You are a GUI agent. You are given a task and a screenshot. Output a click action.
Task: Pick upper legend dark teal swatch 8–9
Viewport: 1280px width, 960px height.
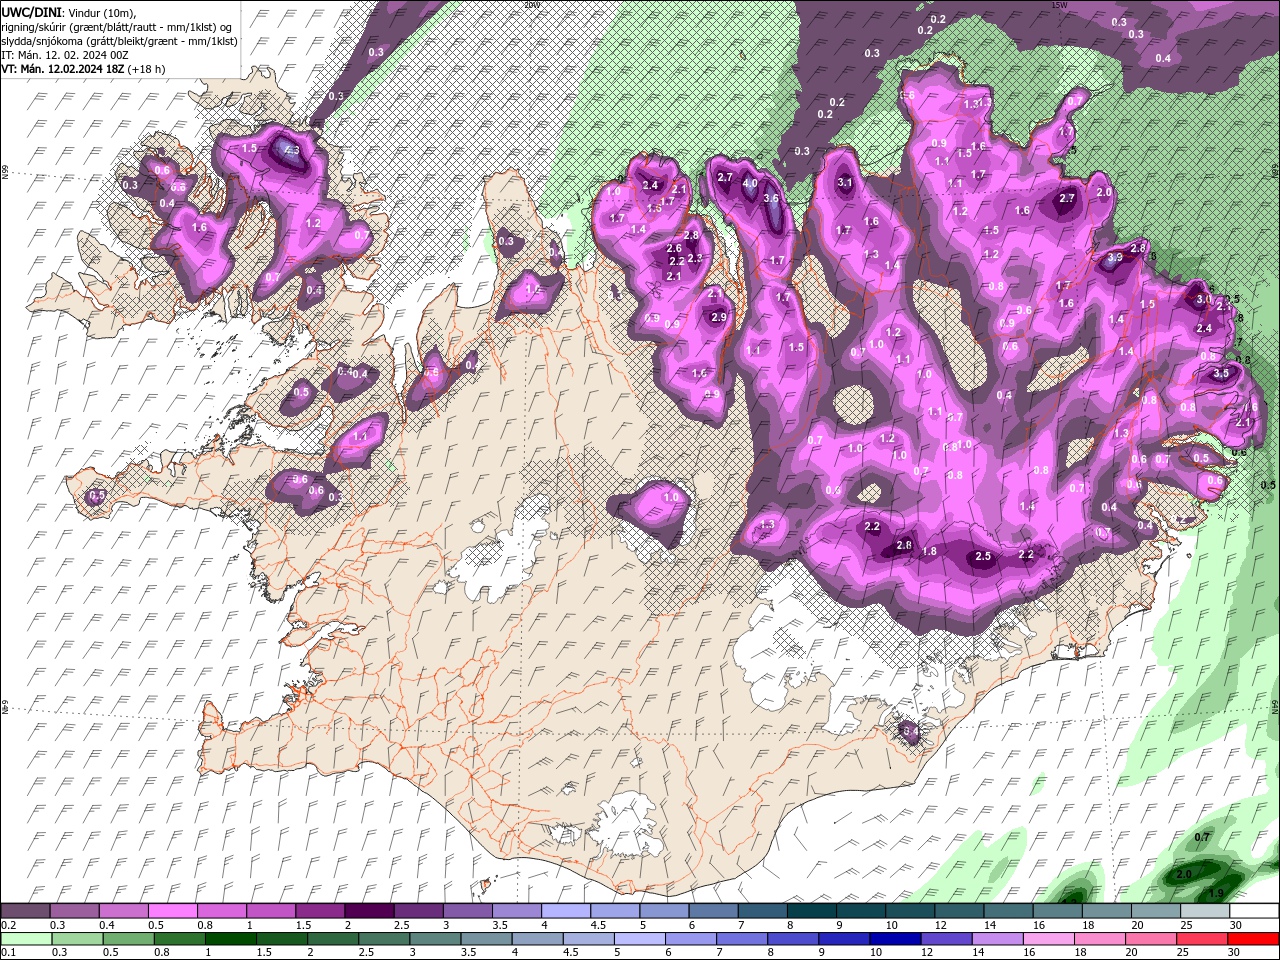[810, 911]
